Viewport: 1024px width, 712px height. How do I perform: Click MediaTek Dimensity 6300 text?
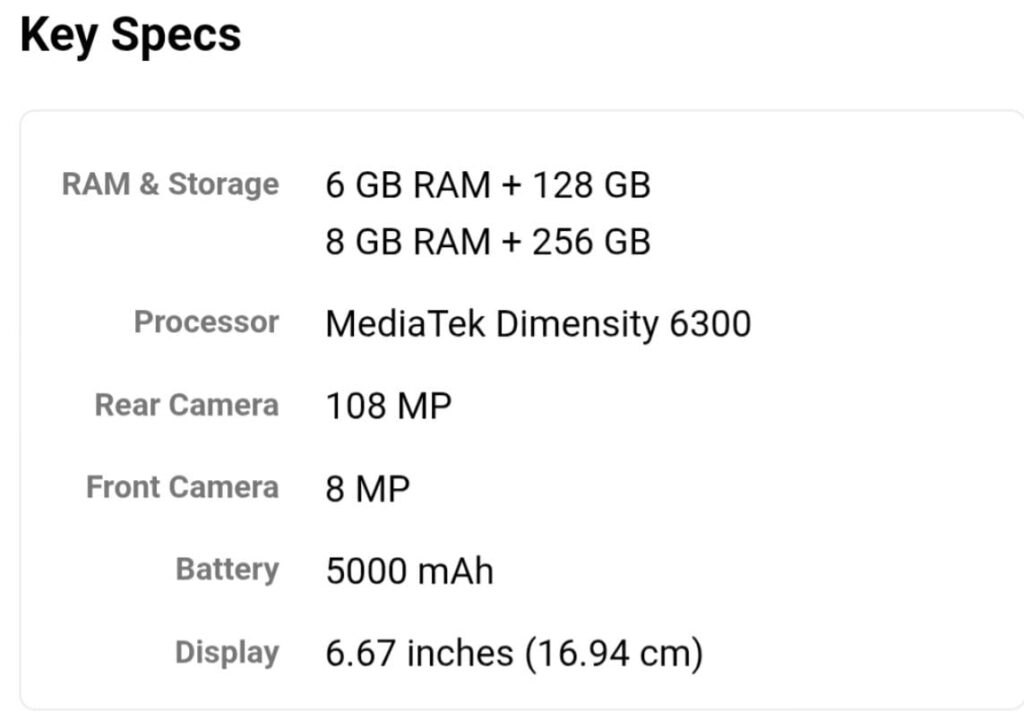click(538, 325)
